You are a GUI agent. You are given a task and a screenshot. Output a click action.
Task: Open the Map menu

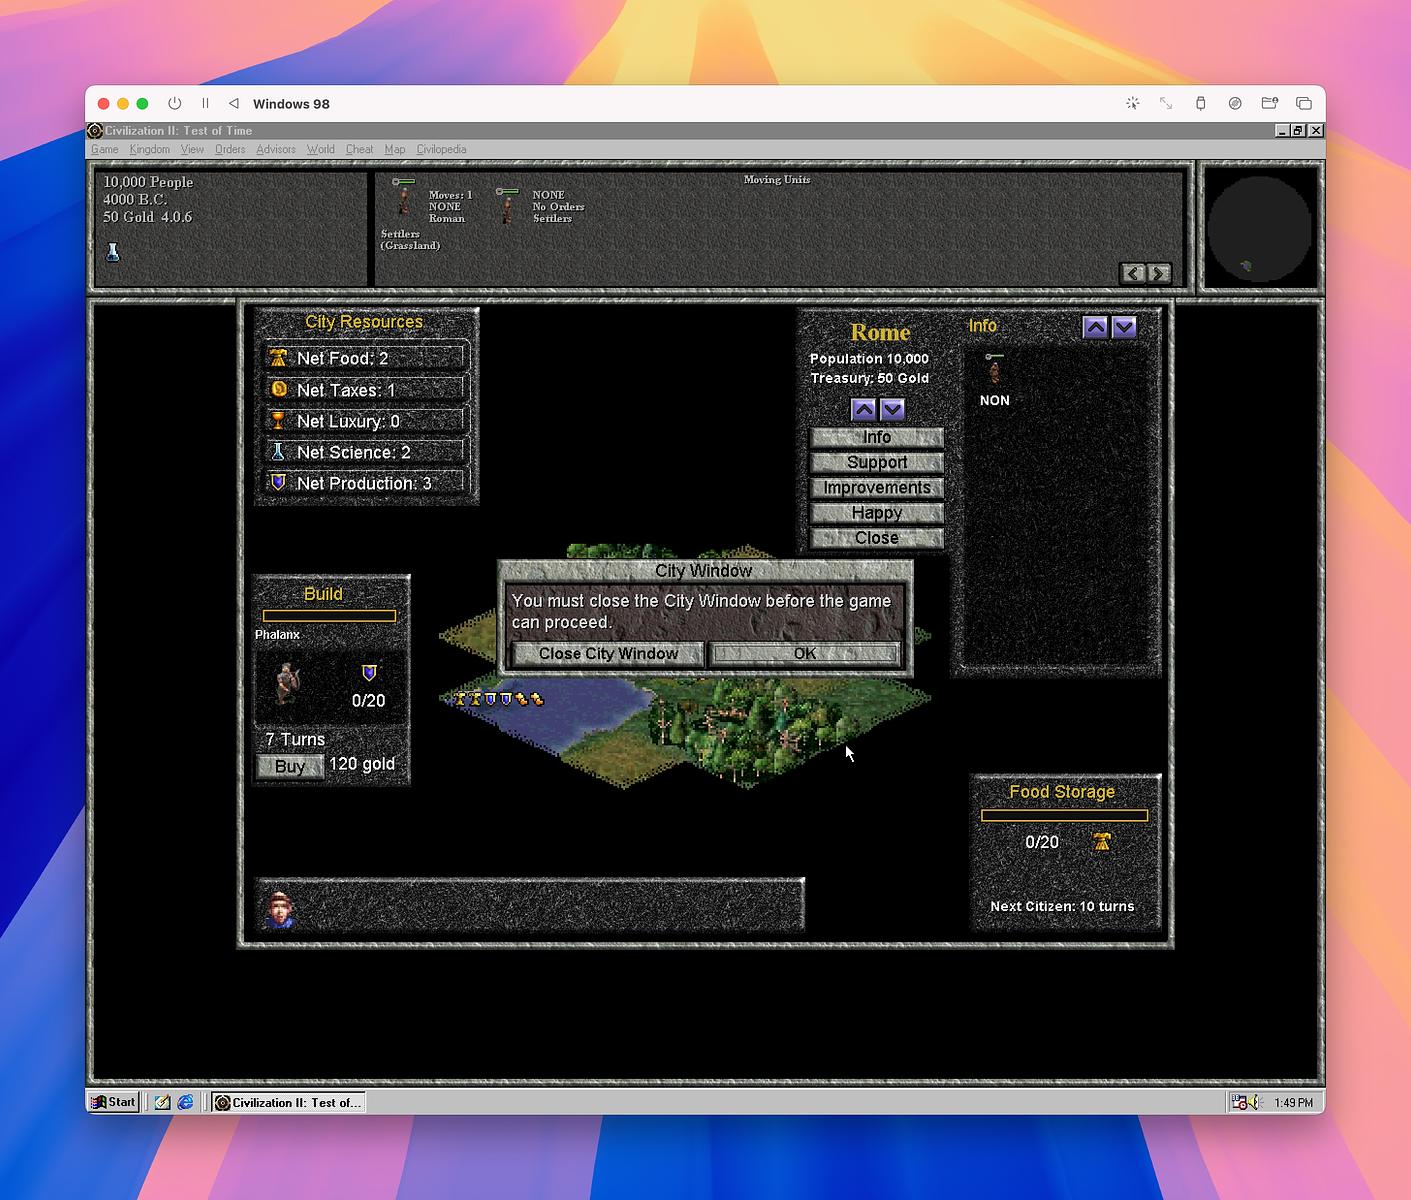point(395,149)
